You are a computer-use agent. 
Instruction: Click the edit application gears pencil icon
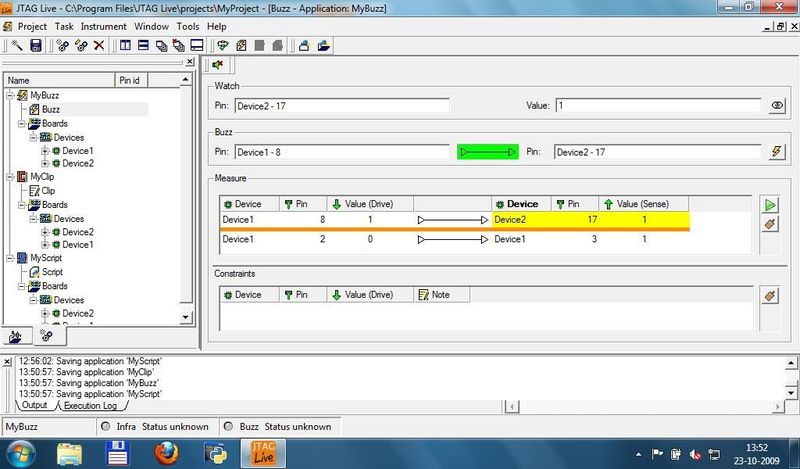(81, 46)
